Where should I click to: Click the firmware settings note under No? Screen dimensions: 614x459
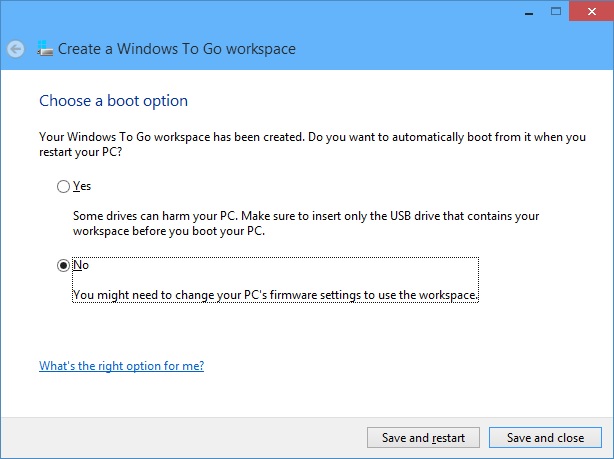[275, 295]
